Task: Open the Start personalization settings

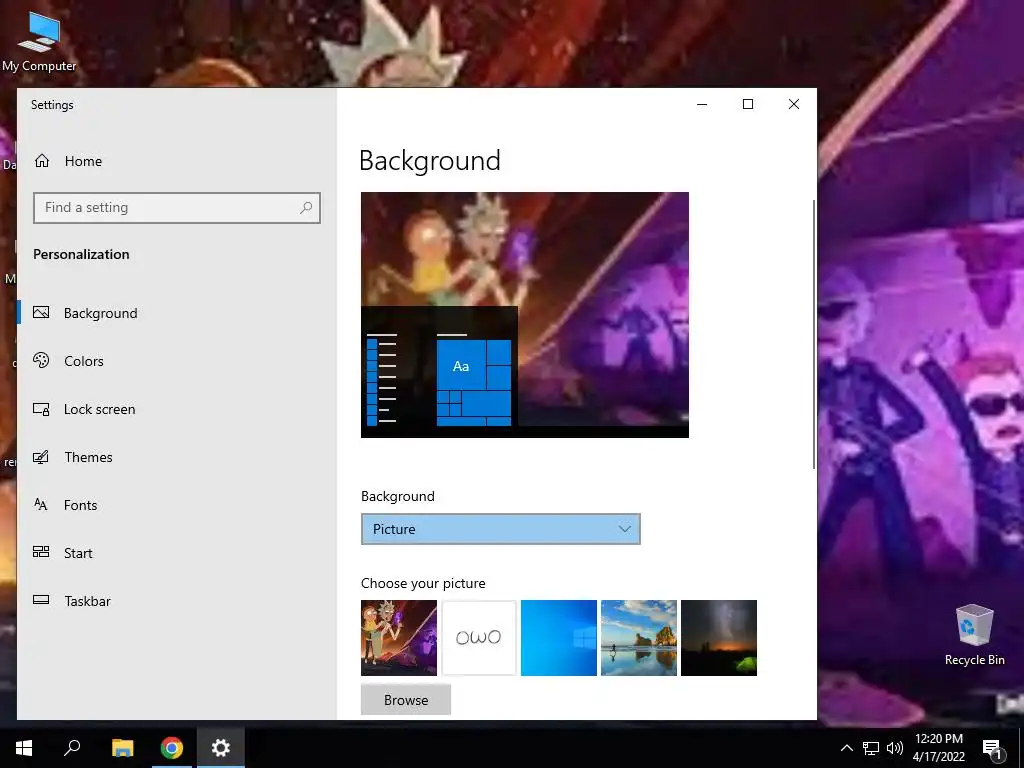Action: tap(176, 553)
